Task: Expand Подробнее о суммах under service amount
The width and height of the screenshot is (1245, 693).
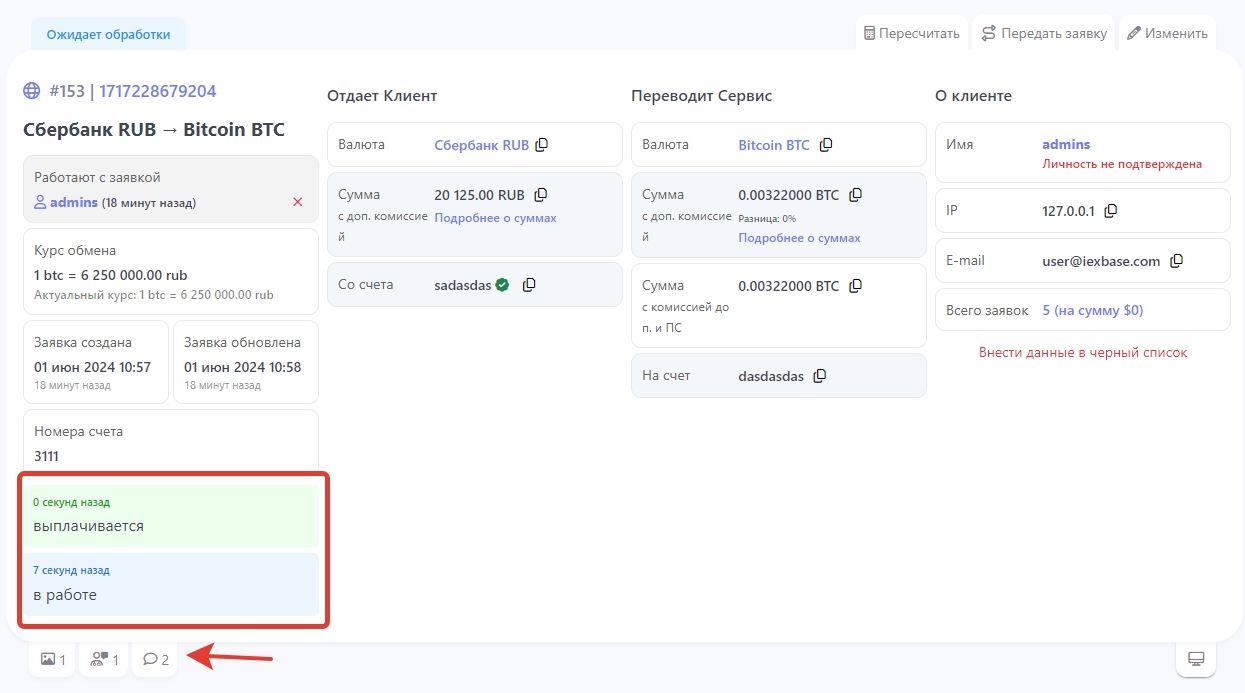Action: 799,238
